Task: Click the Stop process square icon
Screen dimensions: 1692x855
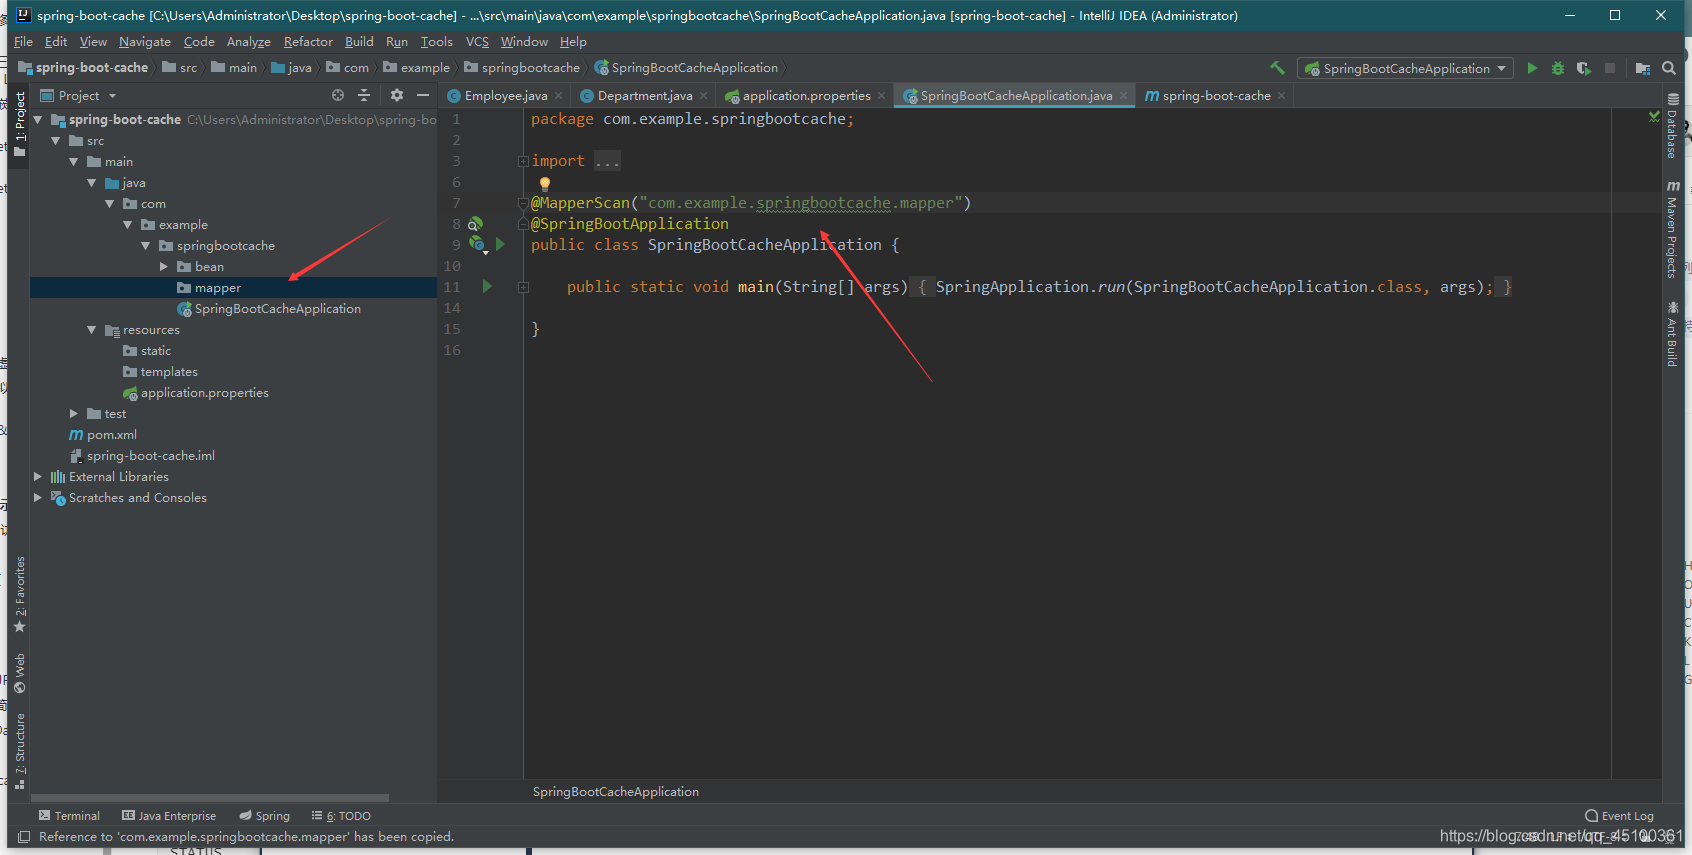Action: 1610,68
